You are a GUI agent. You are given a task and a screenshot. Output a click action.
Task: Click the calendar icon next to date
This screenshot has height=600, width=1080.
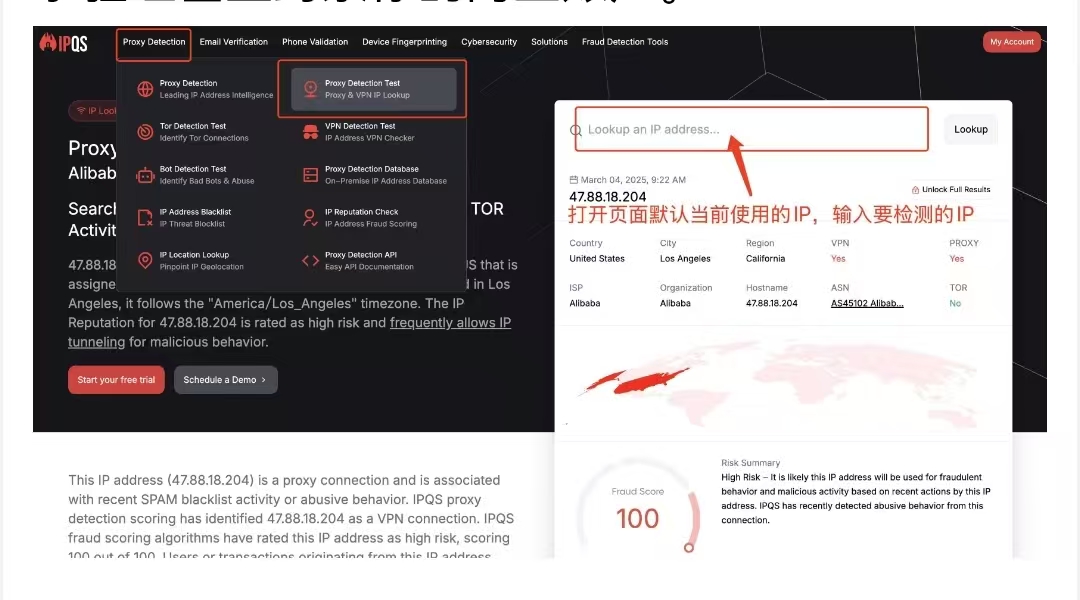573,180
